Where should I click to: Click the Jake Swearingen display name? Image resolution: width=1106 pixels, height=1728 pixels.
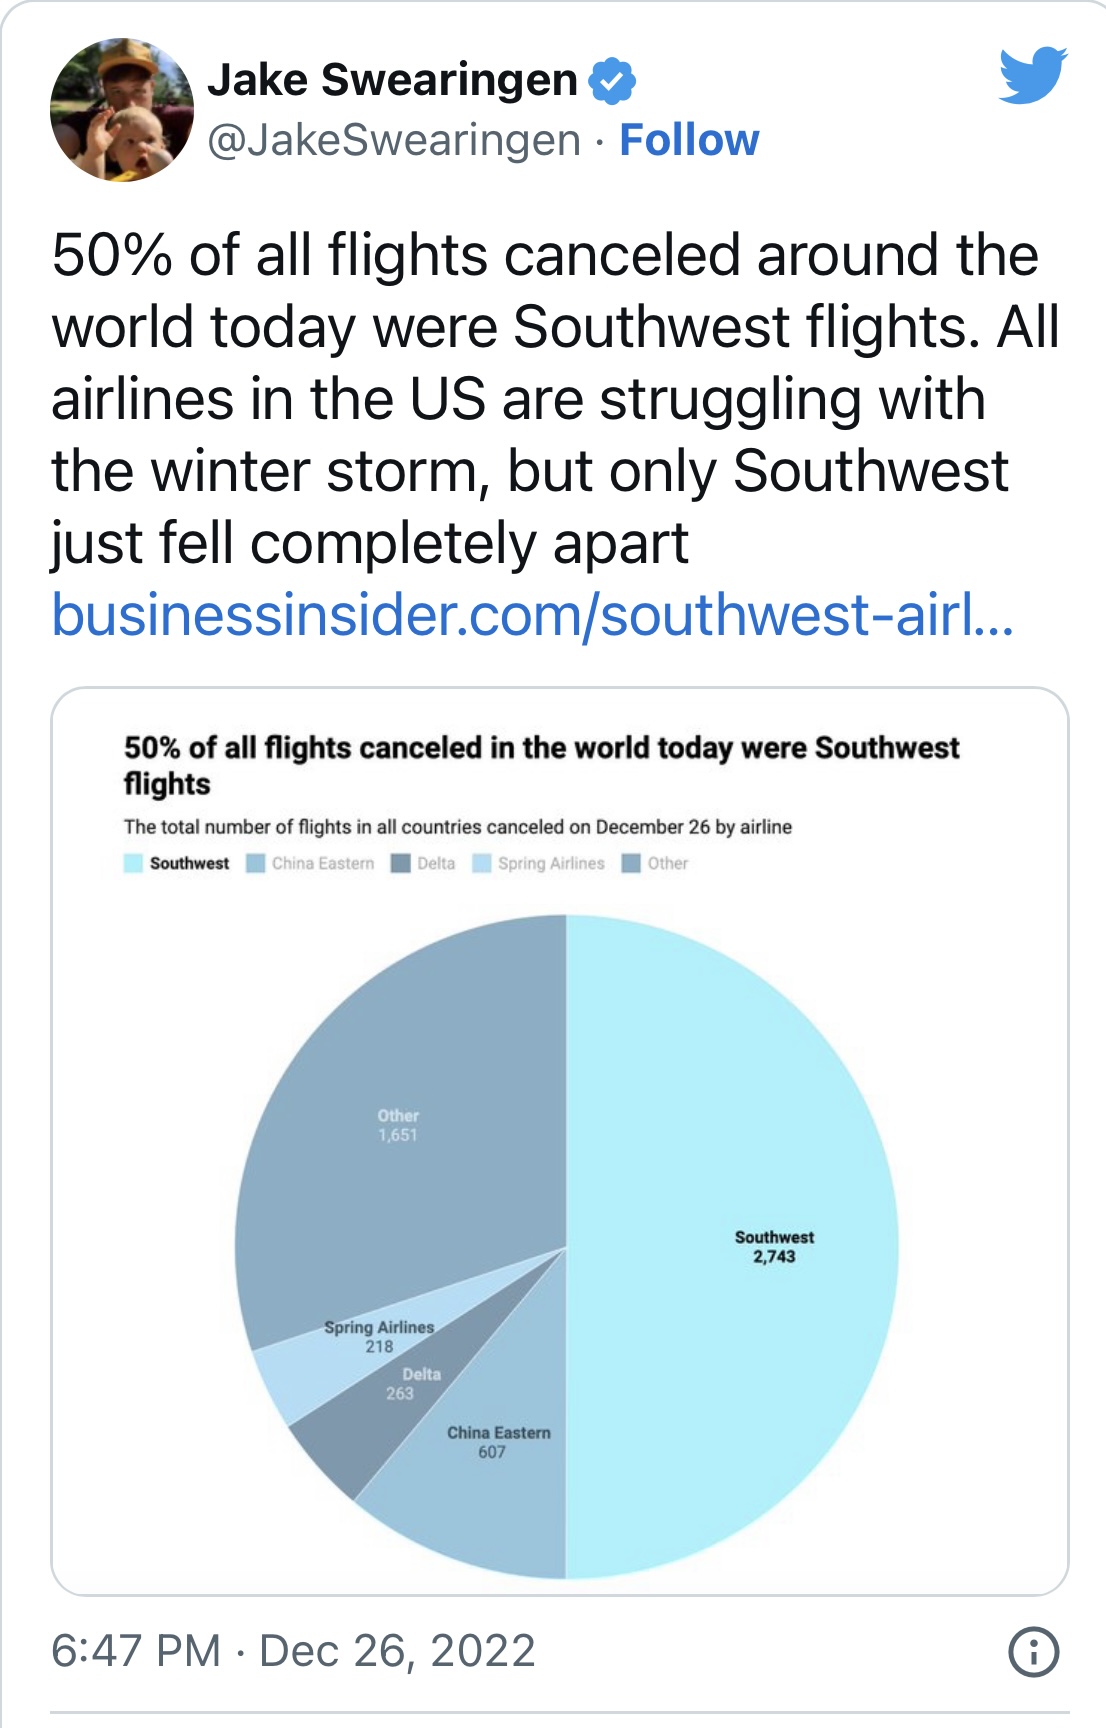point(392,80)
